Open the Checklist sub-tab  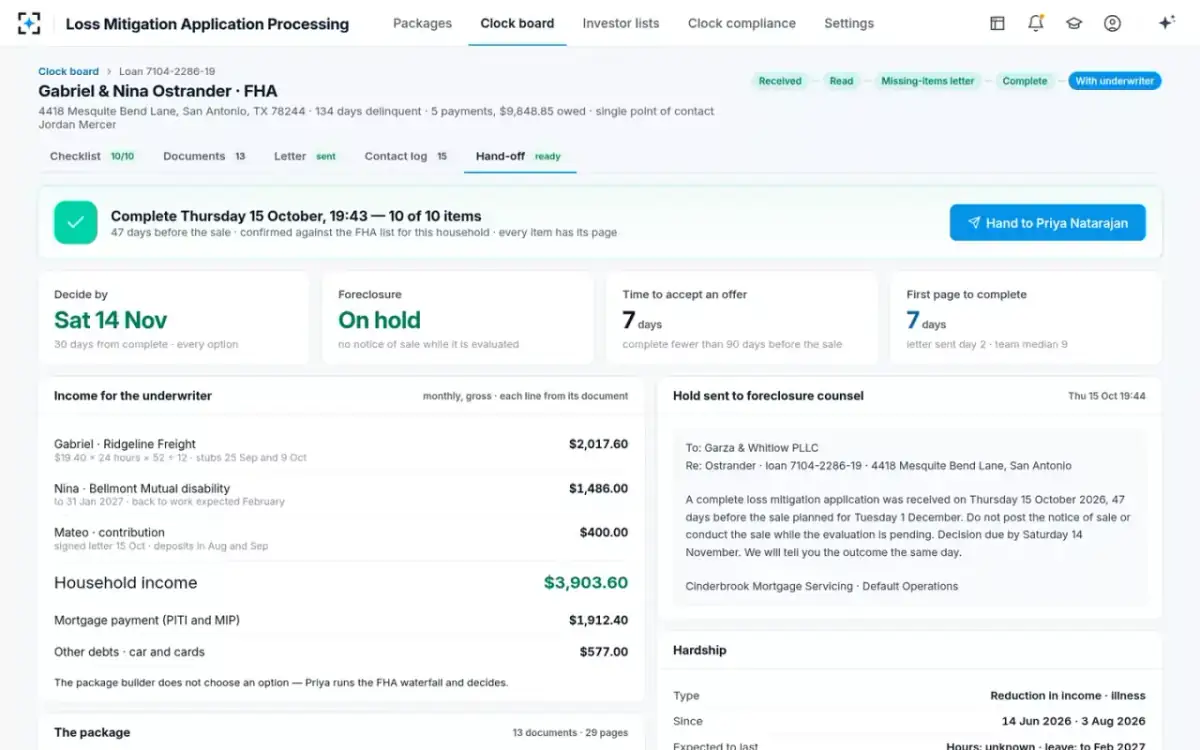click(93, 156)
